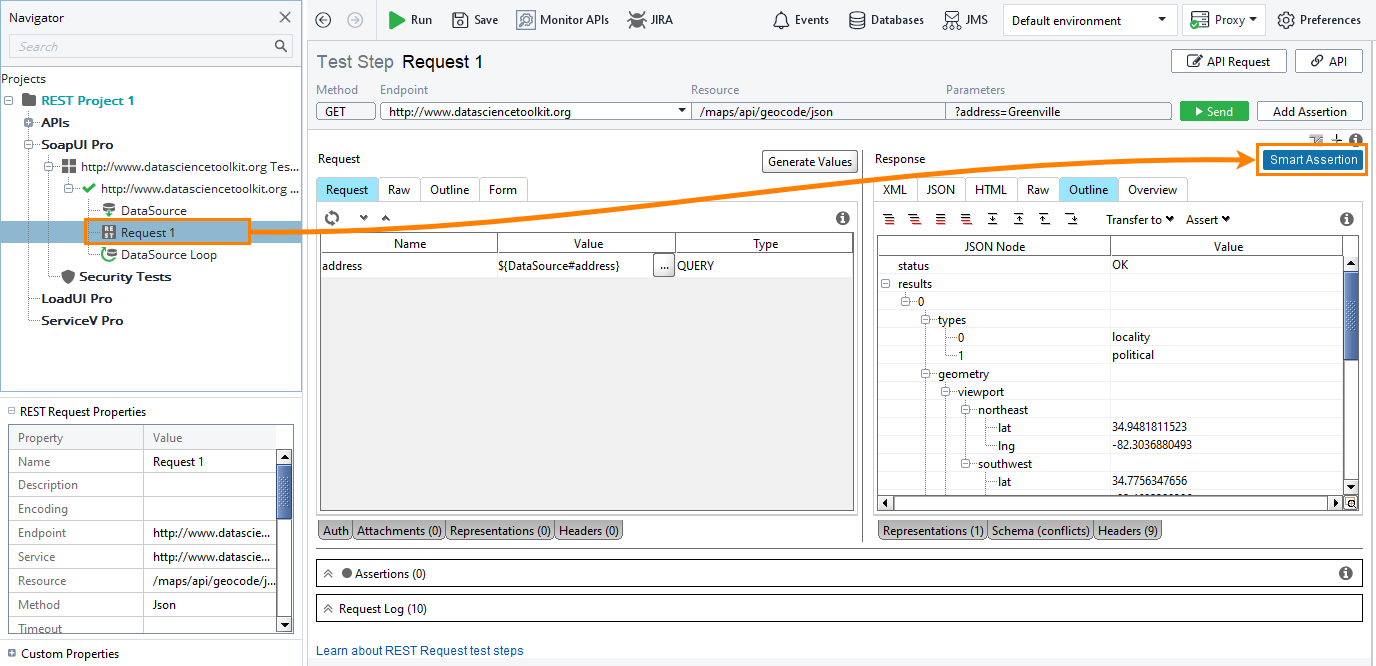Click the zoom icon at the Response pane corner

coord(1351,504)
